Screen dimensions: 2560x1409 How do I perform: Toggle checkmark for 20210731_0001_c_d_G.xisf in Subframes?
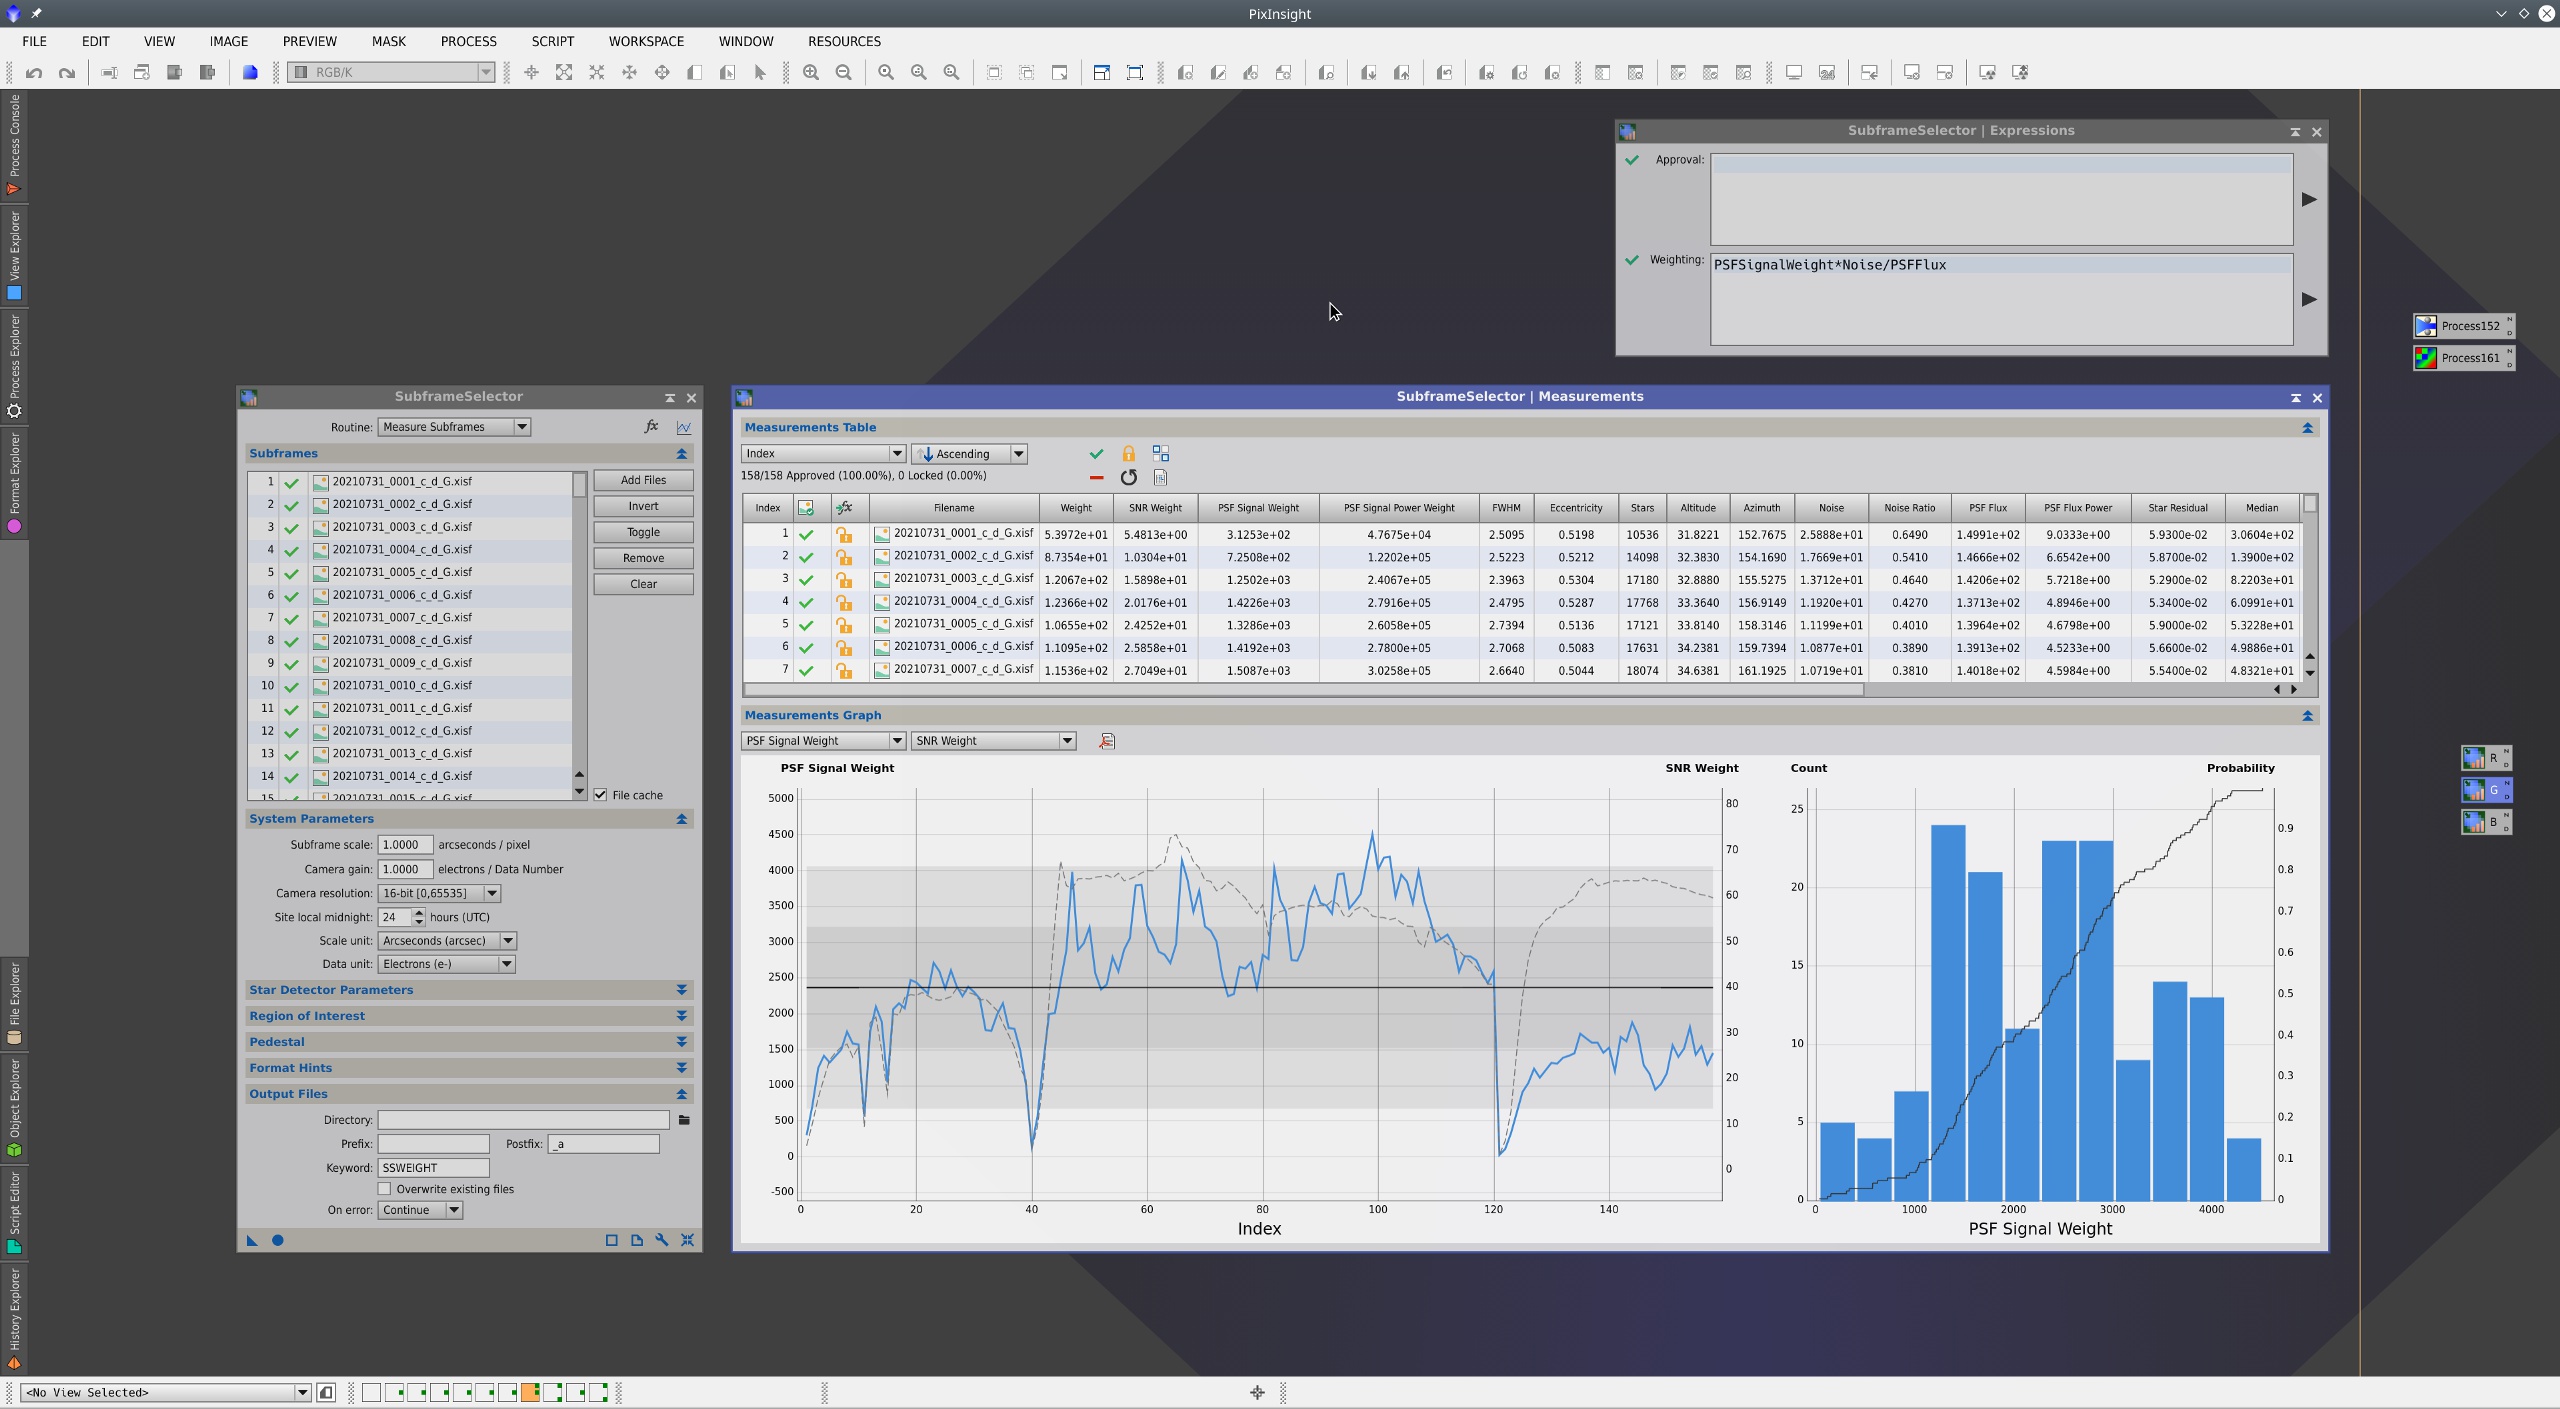click(x=291, y=482)
